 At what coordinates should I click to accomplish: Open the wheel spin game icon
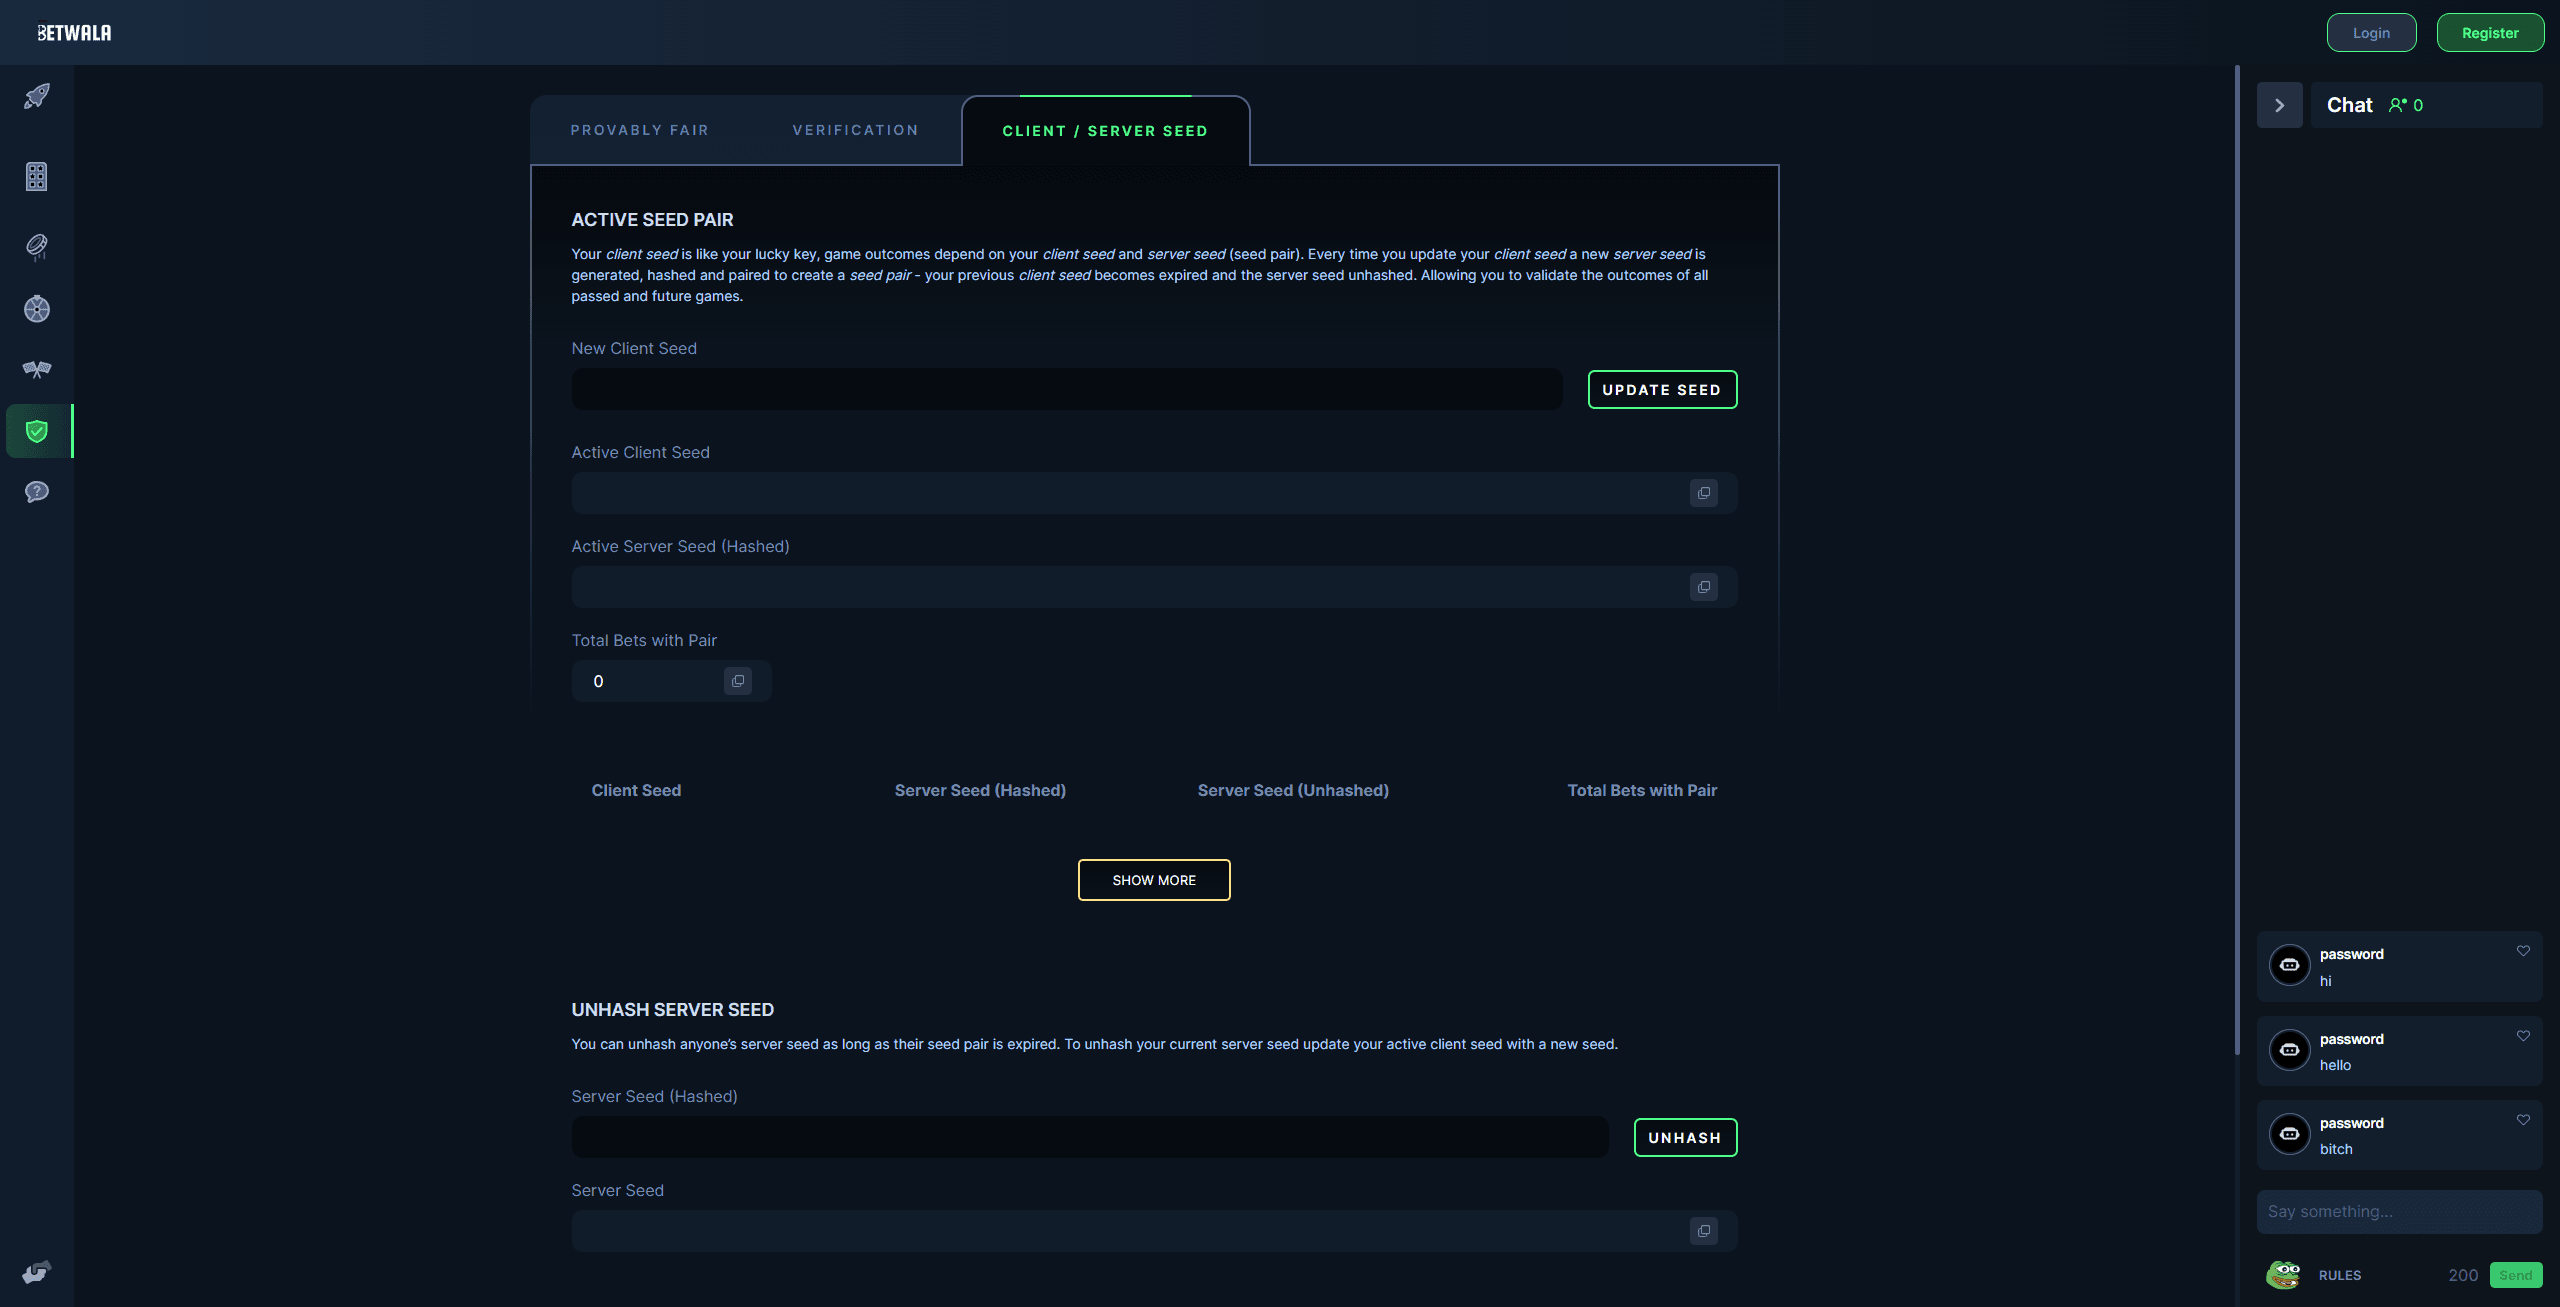[x=37, y=309]
